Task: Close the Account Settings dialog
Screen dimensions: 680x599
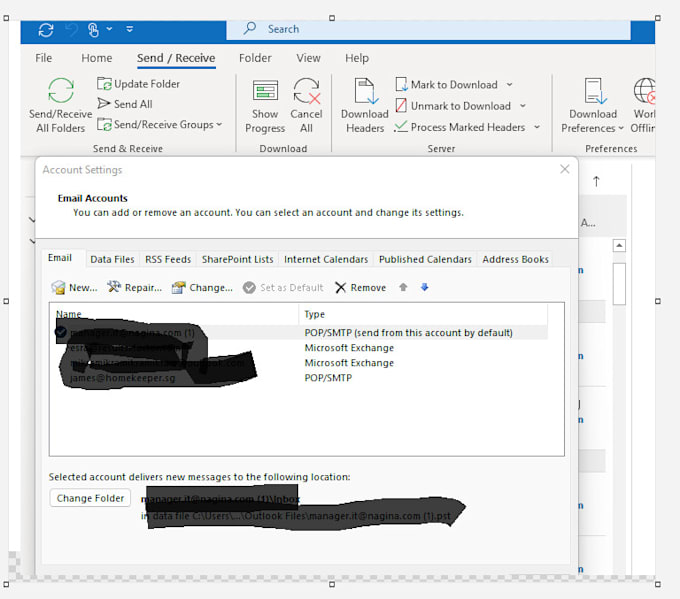Action: click(x=565, y=169)
